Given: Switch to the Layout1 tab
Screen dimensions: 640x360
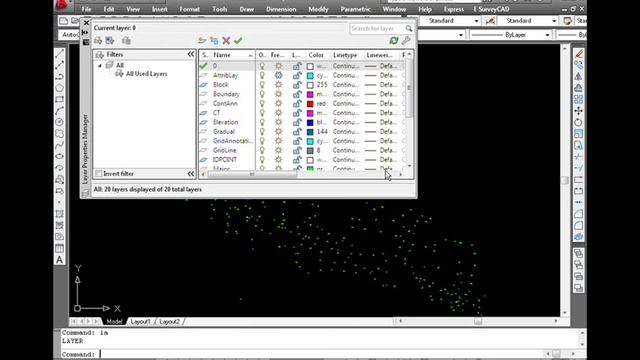Looking at the screenshot, I should click(140, 322).
